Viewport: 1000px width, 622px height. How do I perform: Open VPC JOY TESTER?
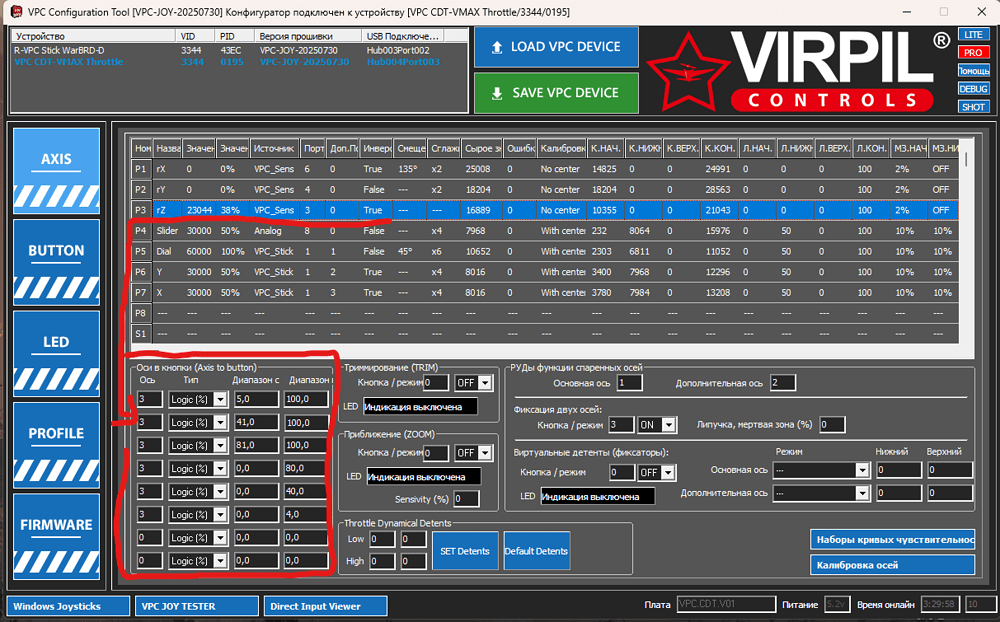pos(196,606)
